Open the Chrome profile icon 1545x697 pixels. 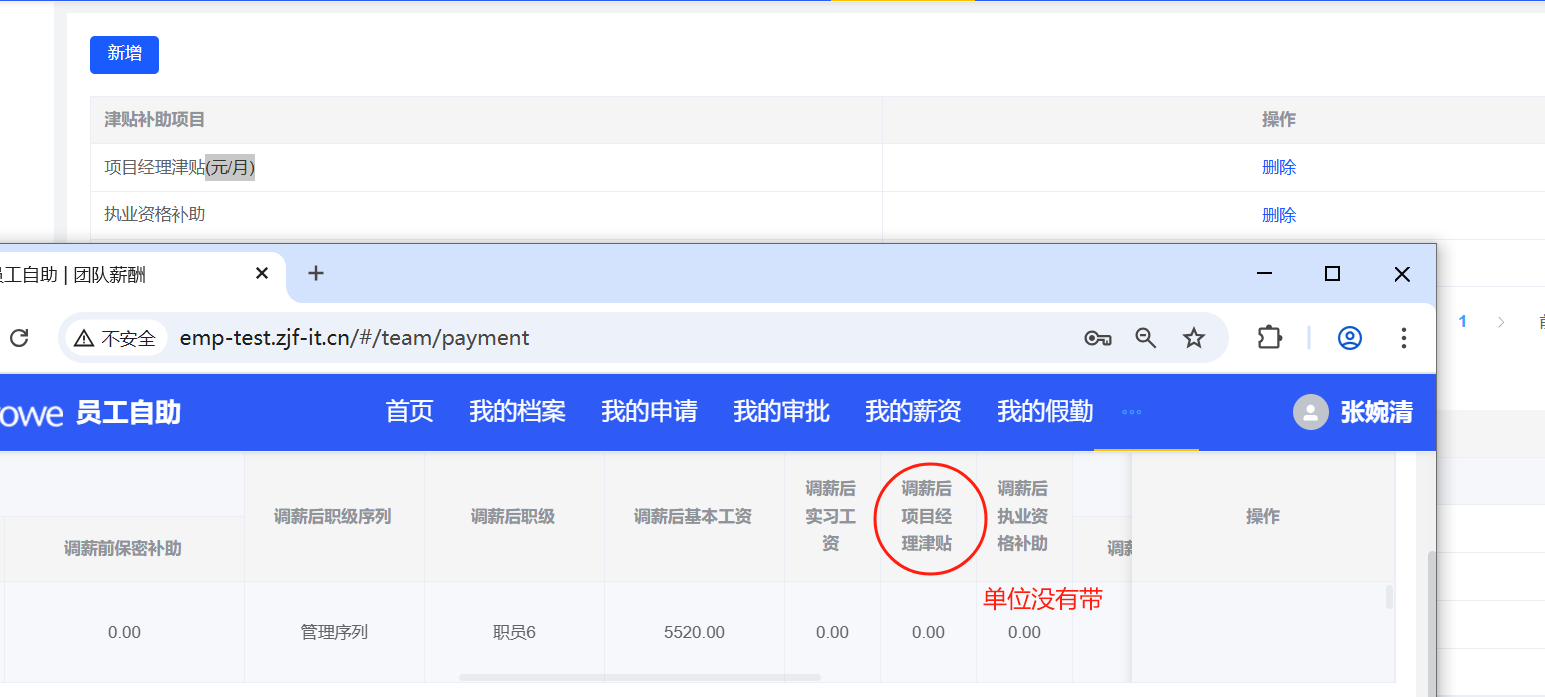click(1350, 338)
